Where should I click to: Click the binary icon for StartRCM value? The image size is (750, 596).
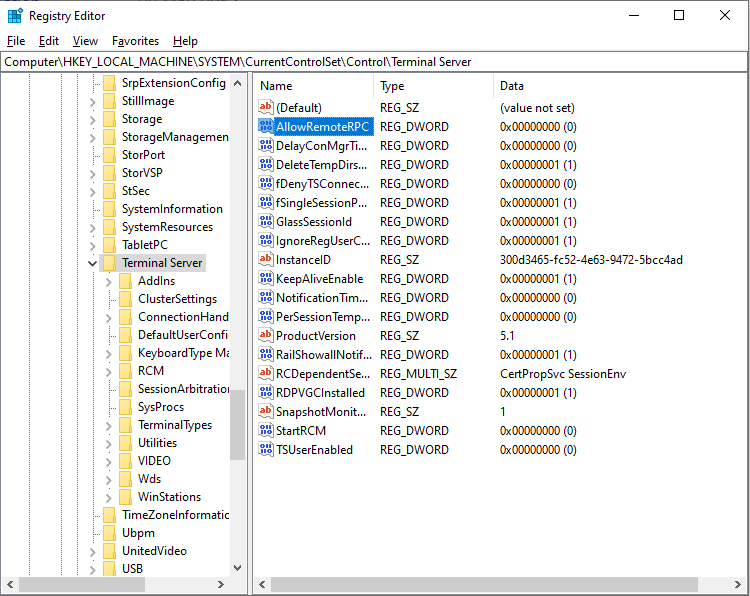point(265,431)
